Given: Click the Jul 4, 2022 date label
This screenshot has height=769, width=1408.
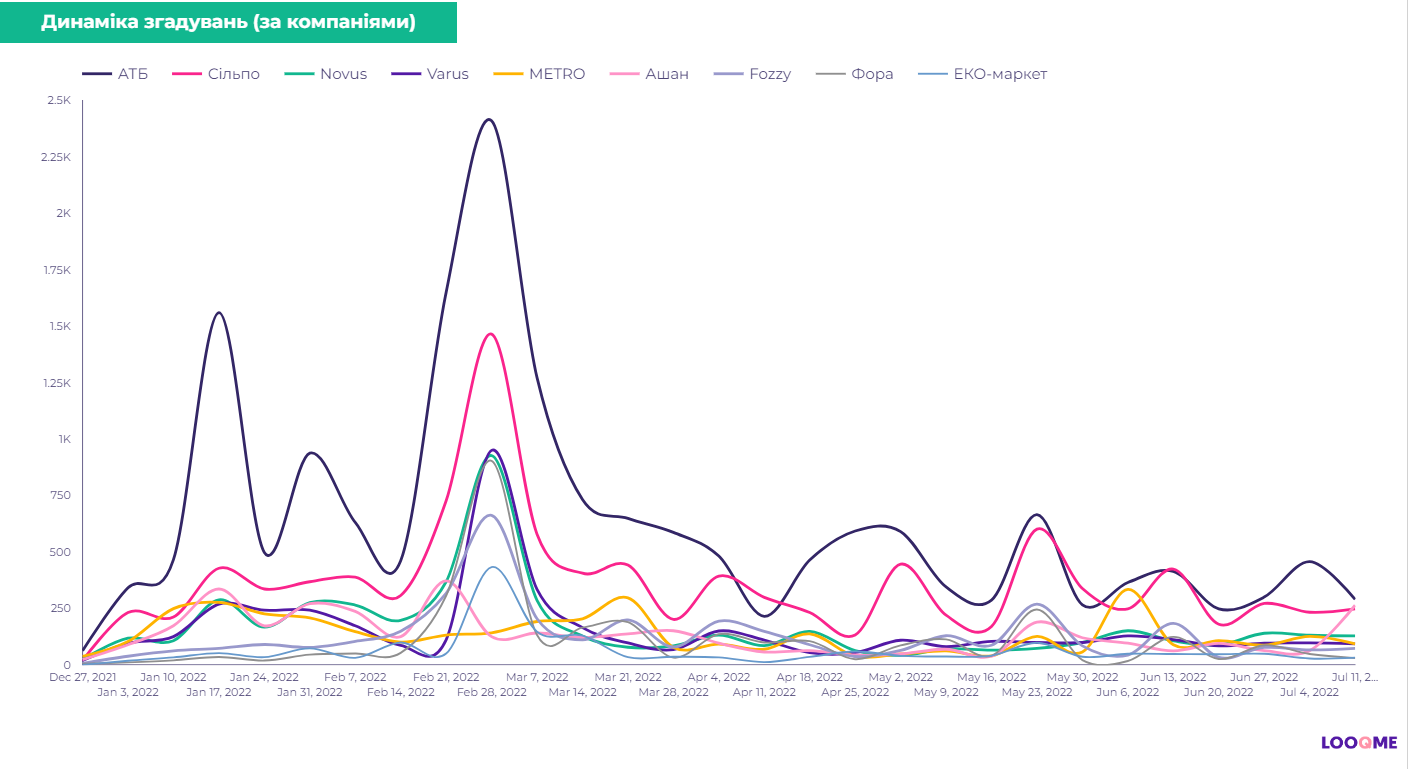Looking at the screenshot, I should pyautogui.click(x=1310, y=692).
